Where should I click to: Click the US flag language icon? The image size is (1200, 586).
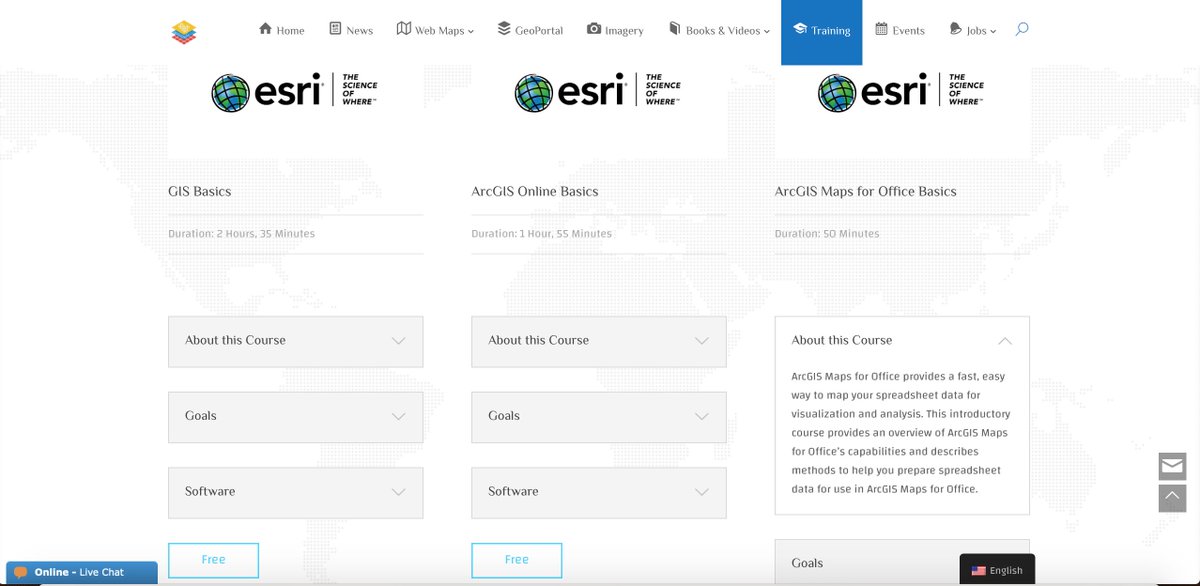pyautogui.click(x=978, y=571)
